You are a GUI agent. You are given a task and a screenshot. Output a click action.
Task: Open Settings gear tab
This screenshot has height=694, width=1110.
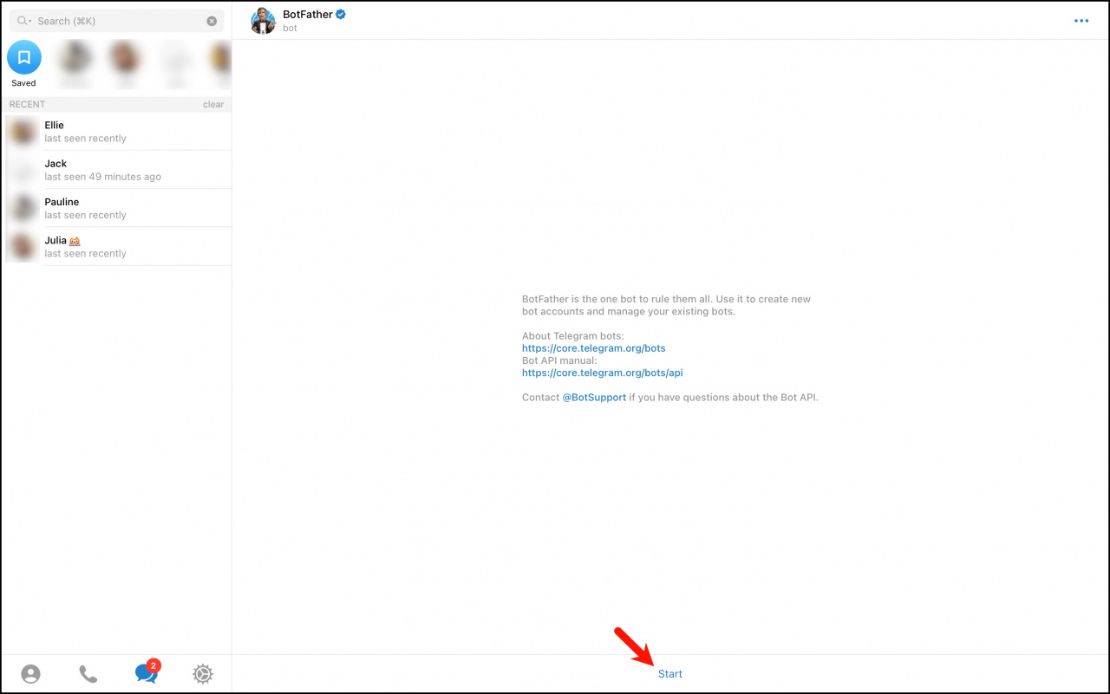click(x=202, y=673)
